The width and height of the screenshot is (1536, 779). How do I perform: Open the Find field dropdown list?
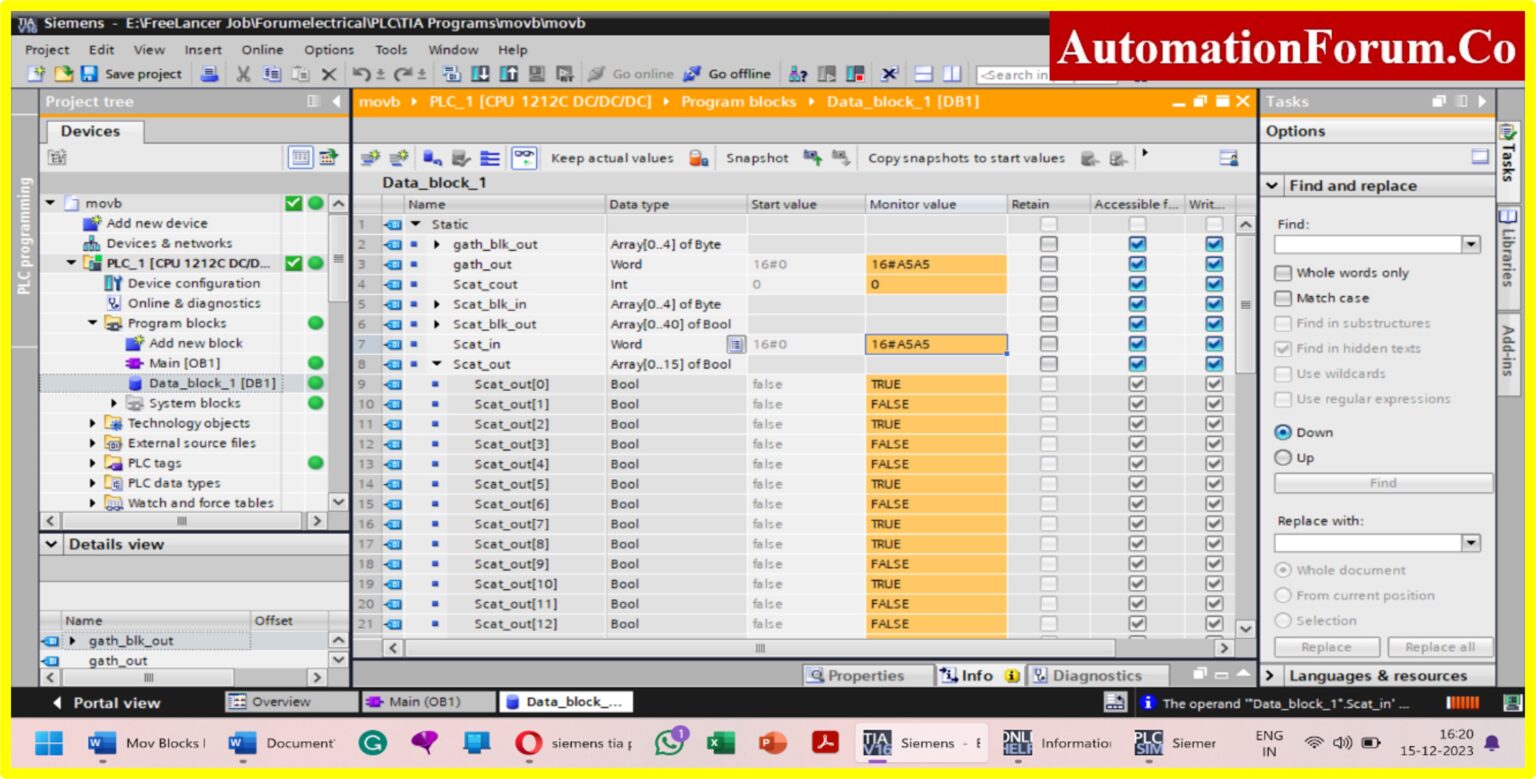tap(1470, 243)
